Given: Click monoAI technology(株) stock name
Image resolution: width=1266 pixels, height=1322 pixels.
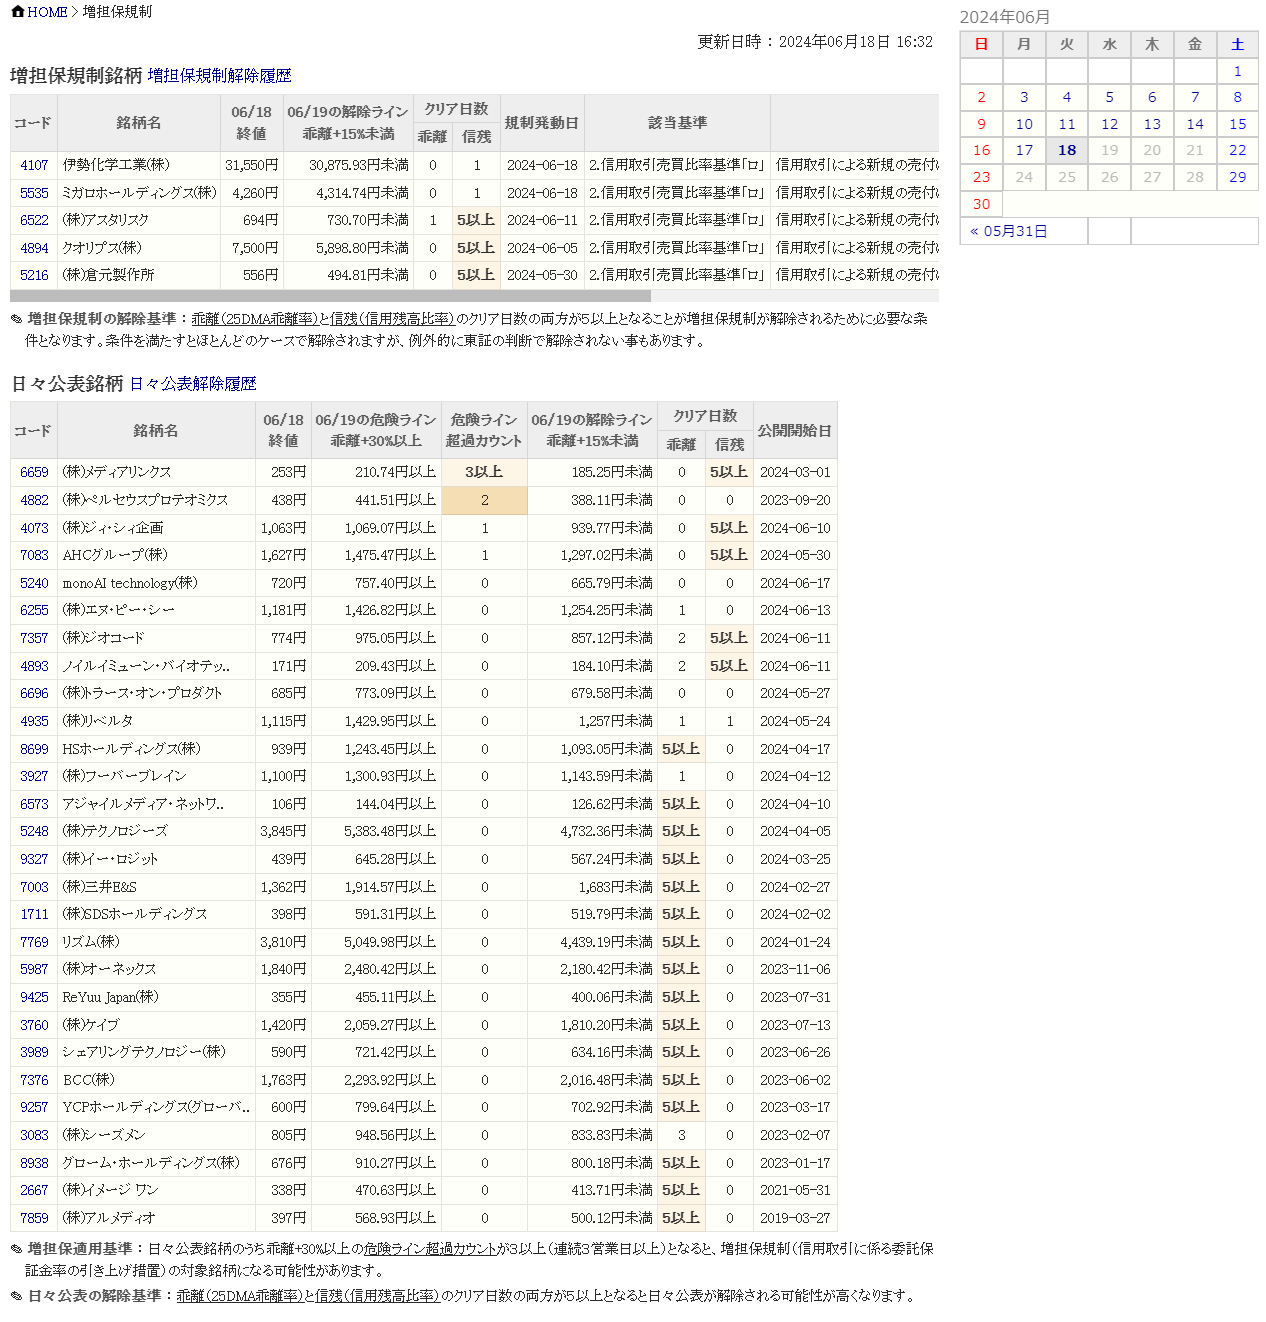Looking at the screenshot, I should (130, 583).
